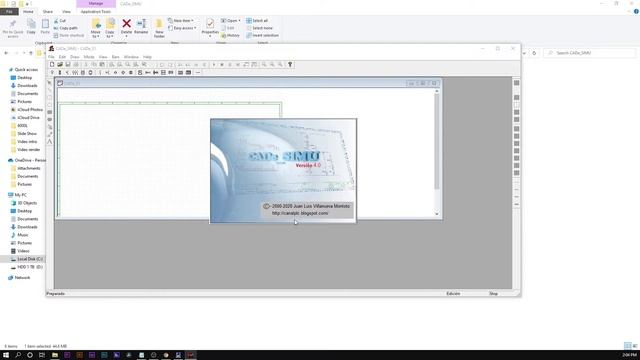Select Music under My PC
Viewport: 640px width, 360px height.
coord(20,235)
